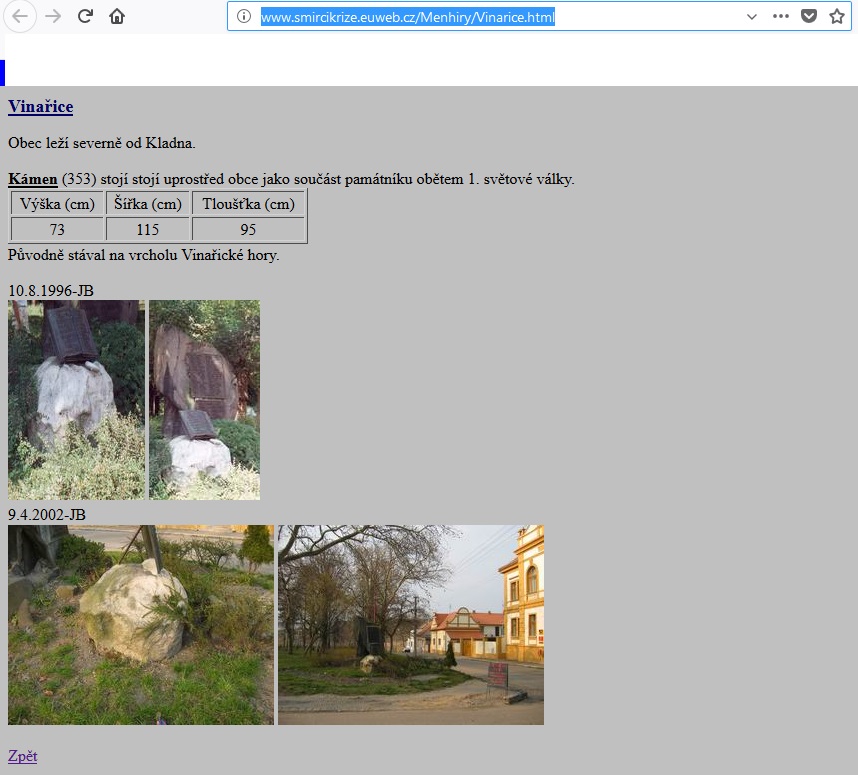Return using the Zpět link
The width and height of the screenshot is (858, 775).
tap(21, 756)
